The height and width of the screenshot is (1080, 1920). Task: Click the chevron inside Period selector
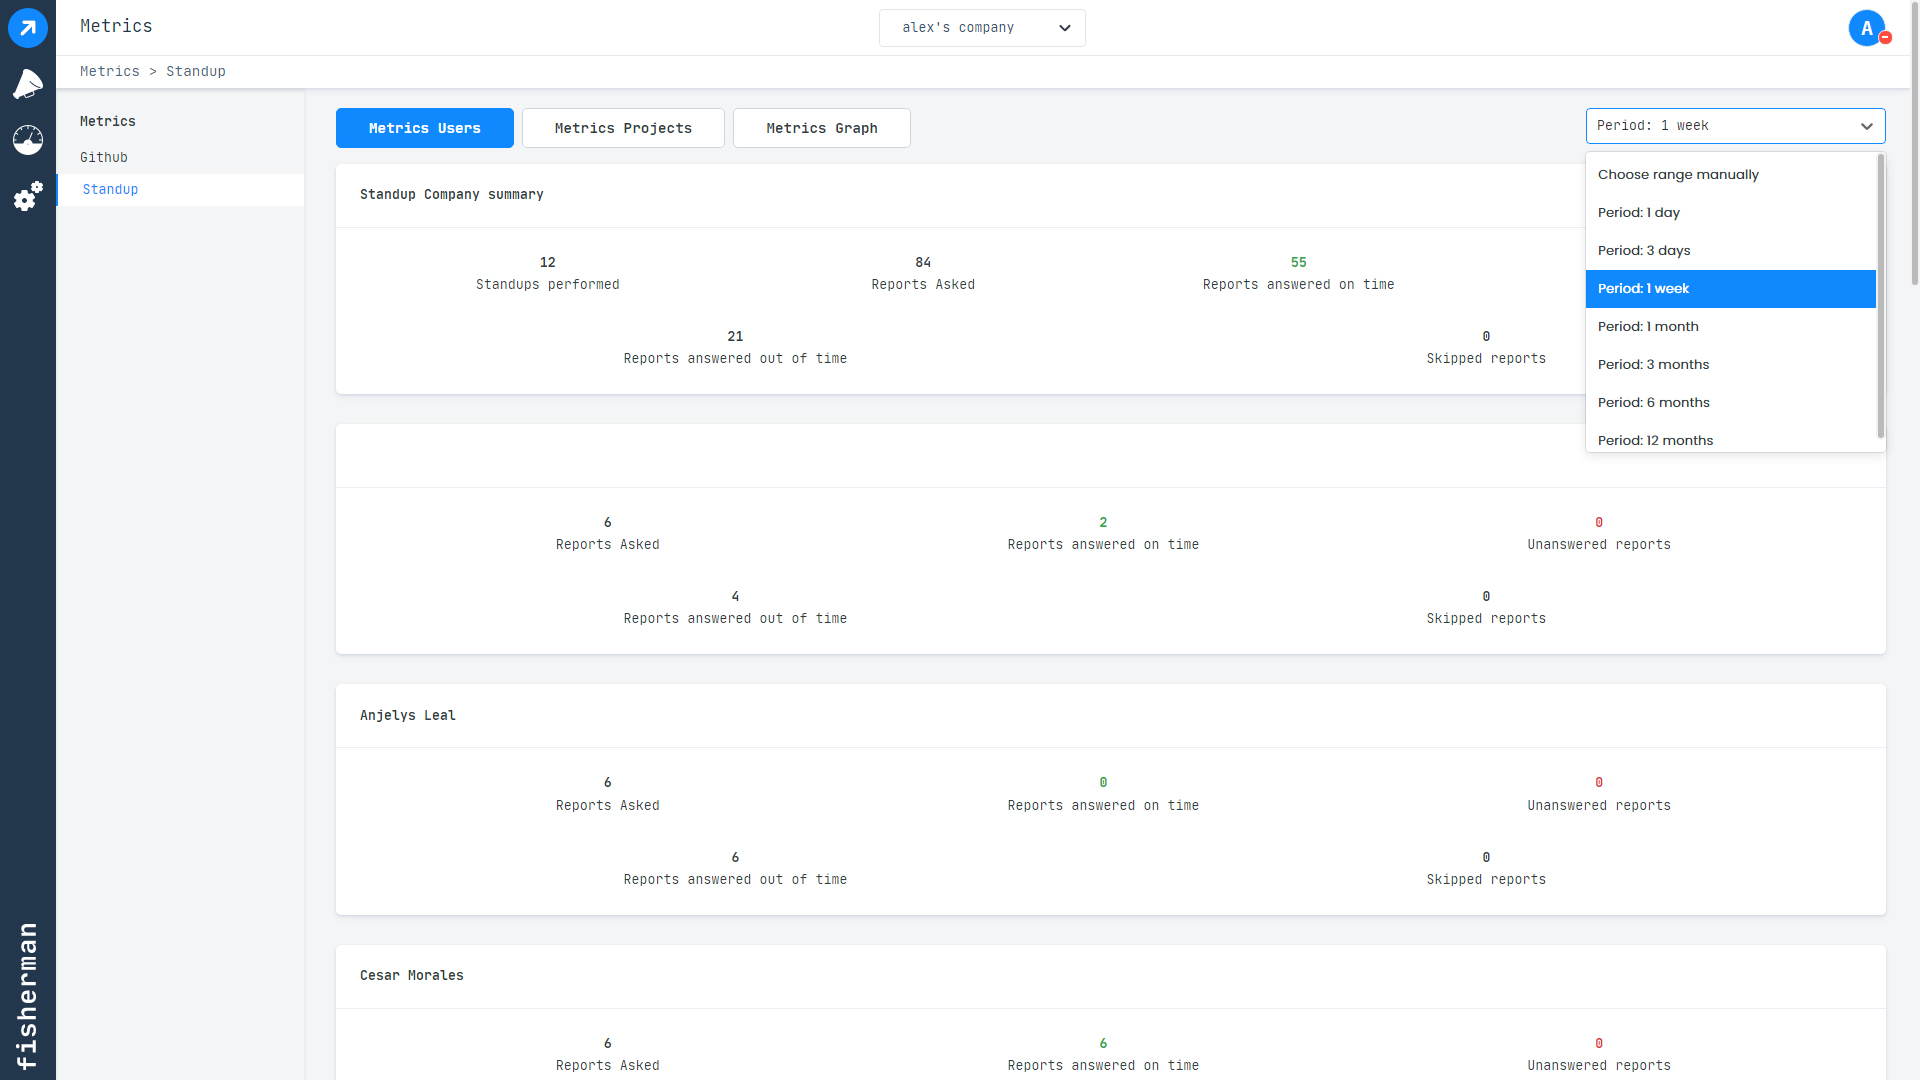(x=1866, y=127)
